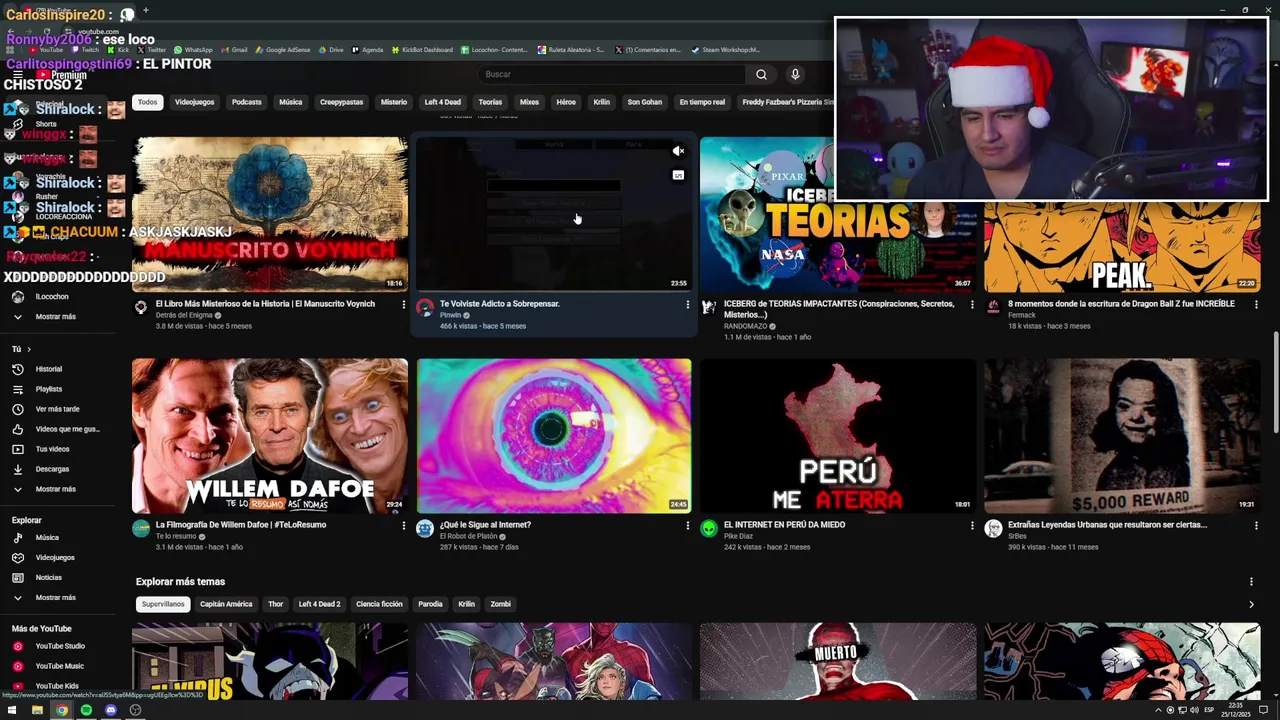Open Descargas in sidebar
1280x720 pixels.
52,469
